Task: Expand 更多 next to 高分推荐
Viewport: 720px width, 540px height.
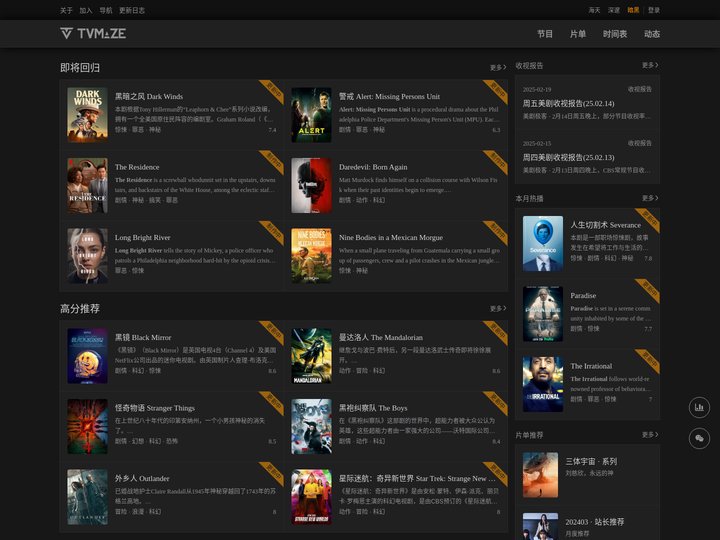Action: point(498,309)
